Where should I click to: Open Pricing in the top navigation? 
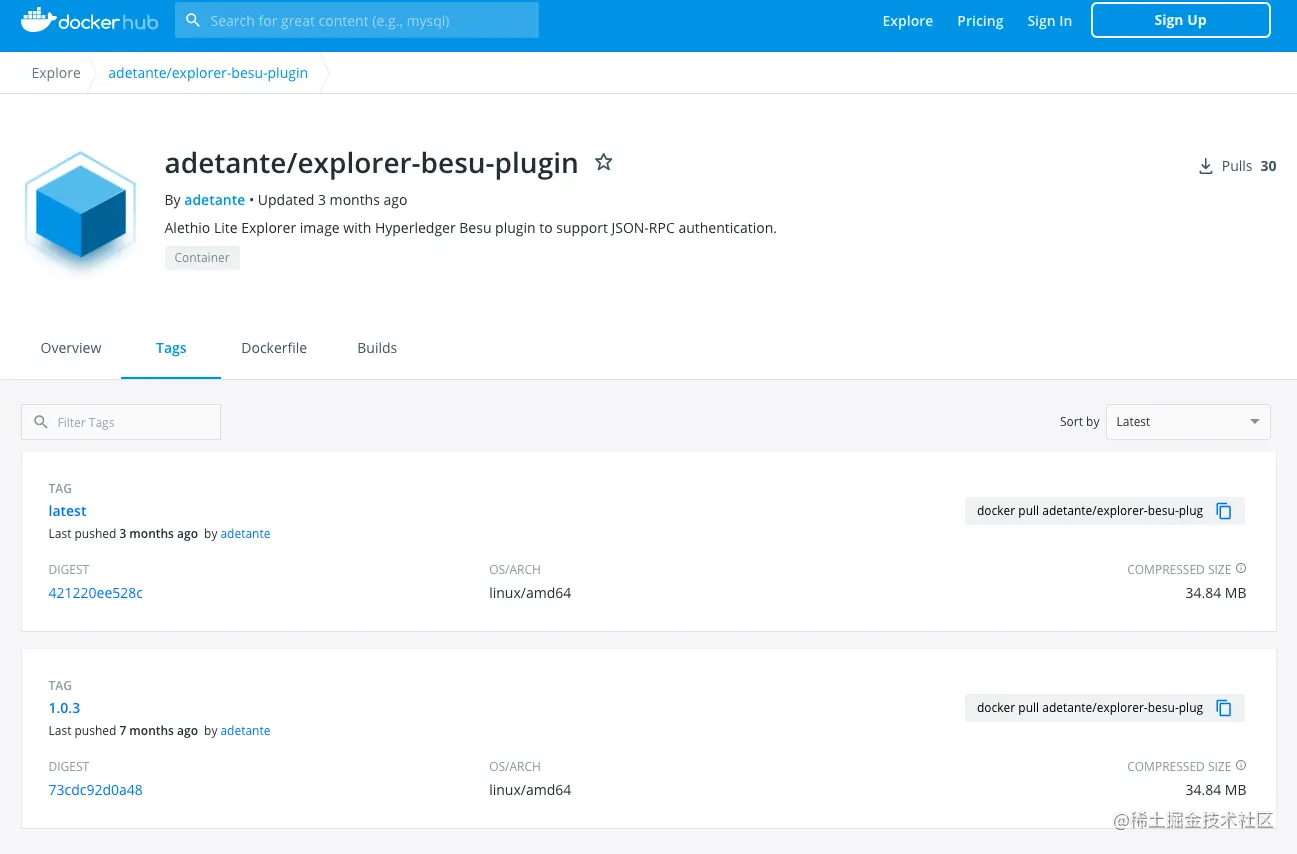[x=980, y=21]
